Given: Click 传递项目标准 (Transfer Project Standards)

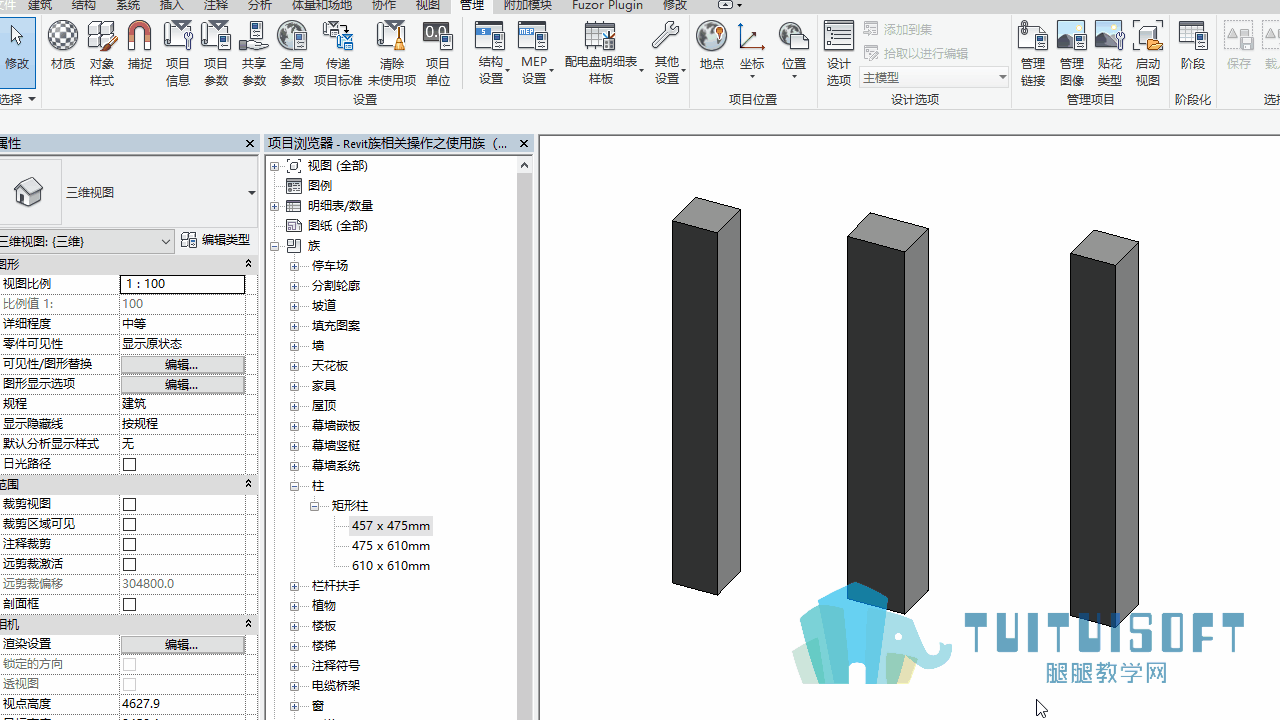Looking at the screenshot, I should pos(338,53).
